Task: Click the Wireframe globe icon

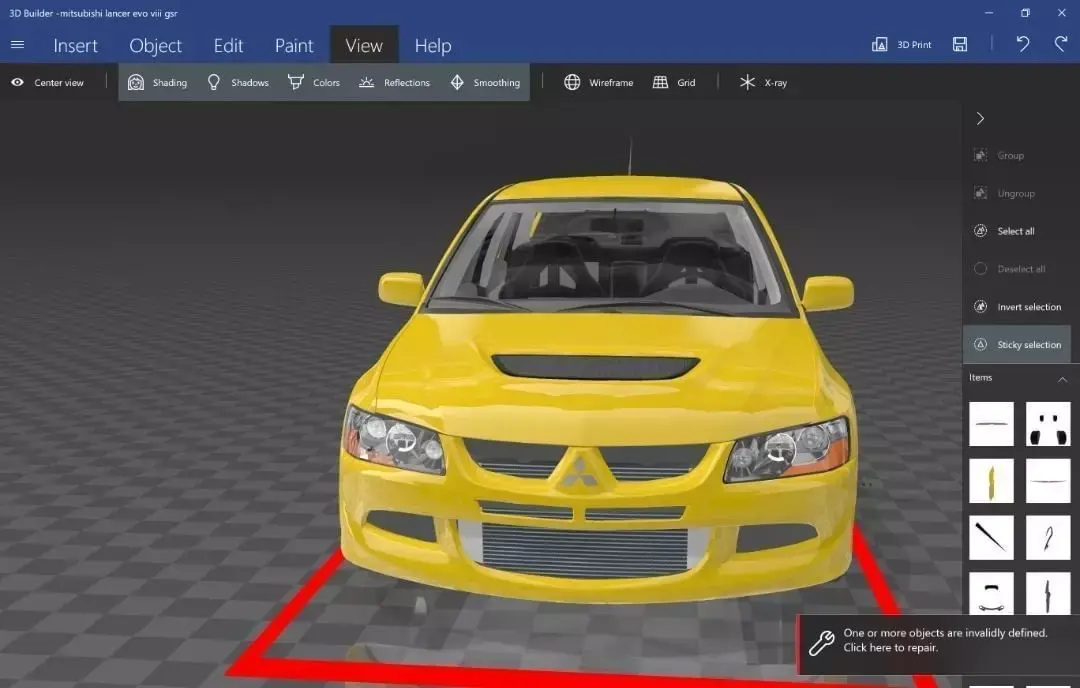Action: click(572, 83)
